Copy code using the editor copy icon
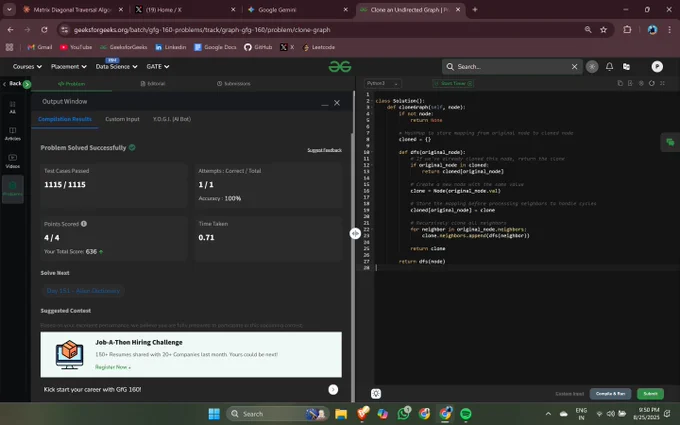Image resolution: width=680 pixels, height=425 pixels. pos(620,83)
